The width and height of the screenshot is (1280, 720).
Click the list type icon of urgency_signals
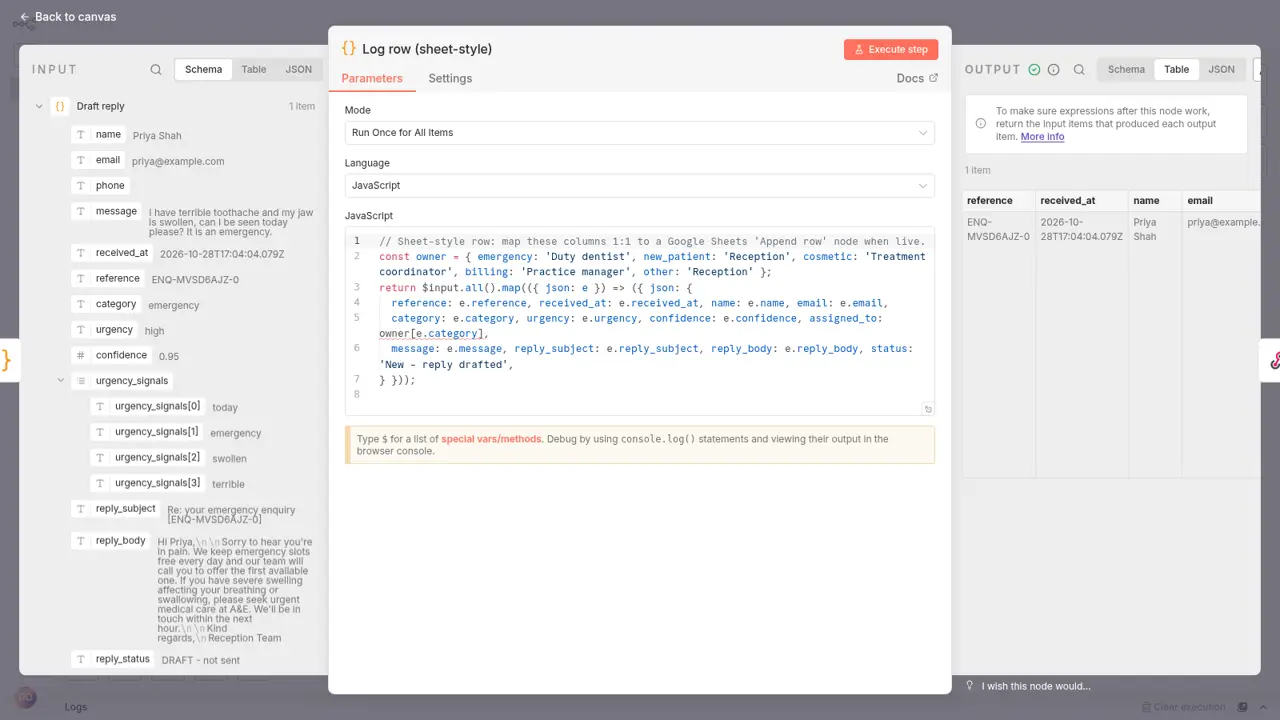[80, 381]
